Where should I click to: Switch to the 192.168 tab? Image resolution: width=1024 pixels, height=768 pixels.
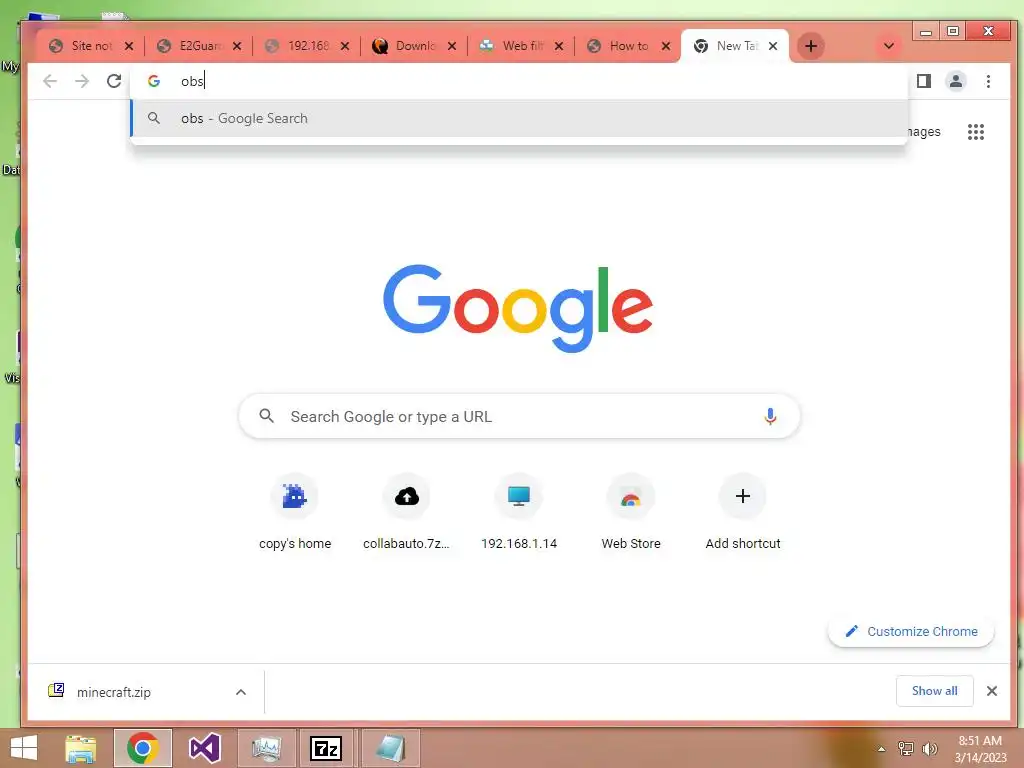[x=306, y=46]
